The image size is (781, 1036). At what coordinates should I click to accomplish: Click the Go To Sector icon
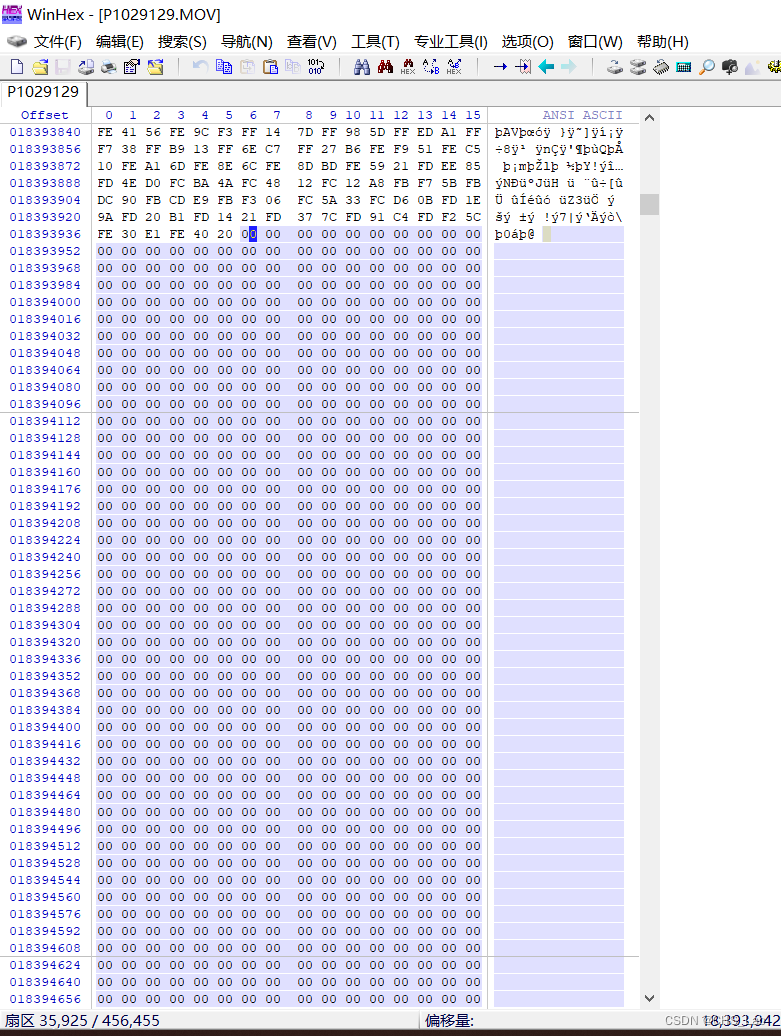(x=523, y=67)
